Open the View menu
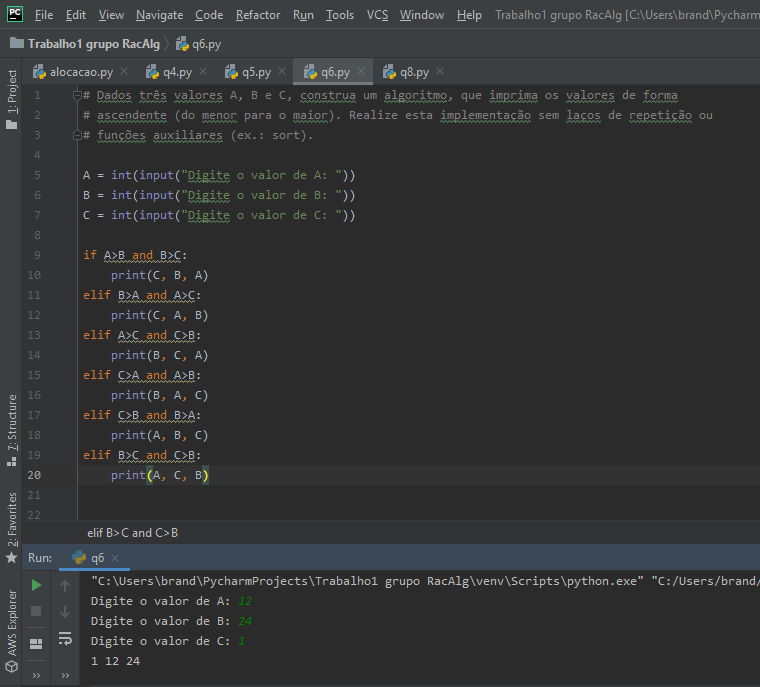This screenshot has height=687, width=760. tap(111, 15)
